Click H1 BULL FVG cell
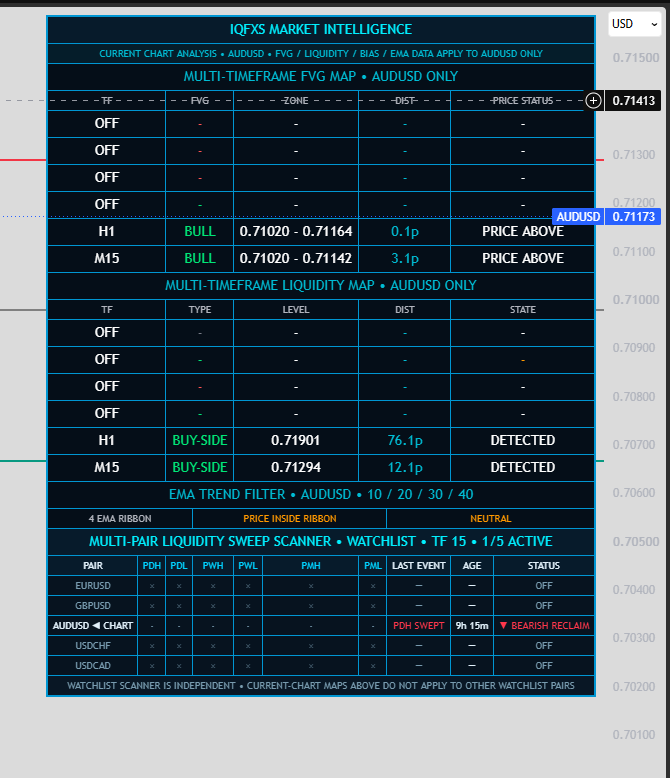Viewport: 670px width, 778px height. coord(200,231)
